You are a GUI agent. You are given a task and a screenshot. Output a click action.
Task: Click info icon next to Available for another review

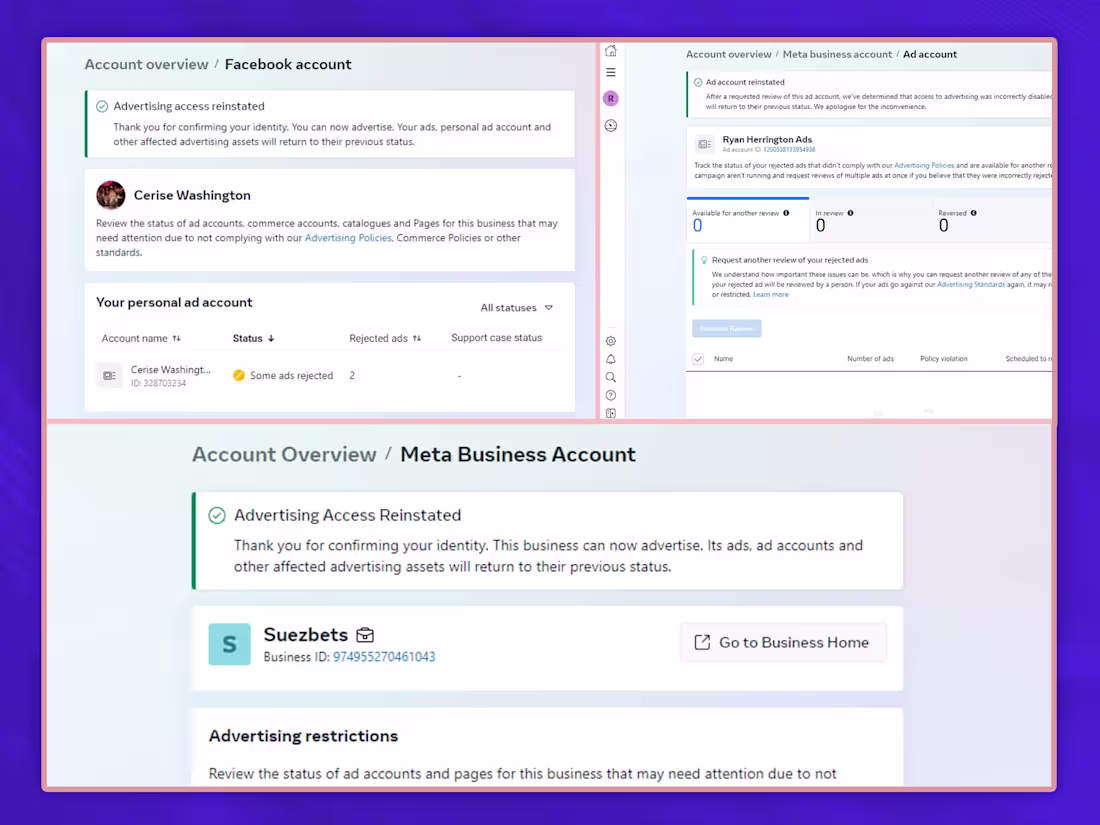(786, 213)
